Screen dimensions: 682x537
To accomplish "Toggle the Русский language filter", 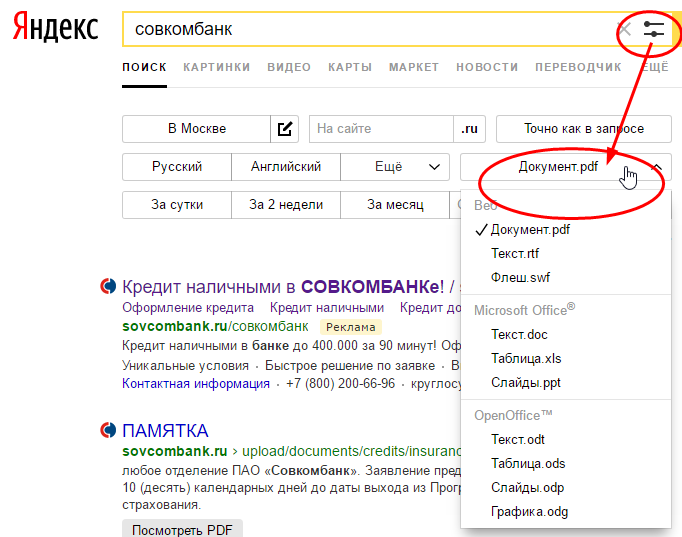I will (x=177, y=167).
